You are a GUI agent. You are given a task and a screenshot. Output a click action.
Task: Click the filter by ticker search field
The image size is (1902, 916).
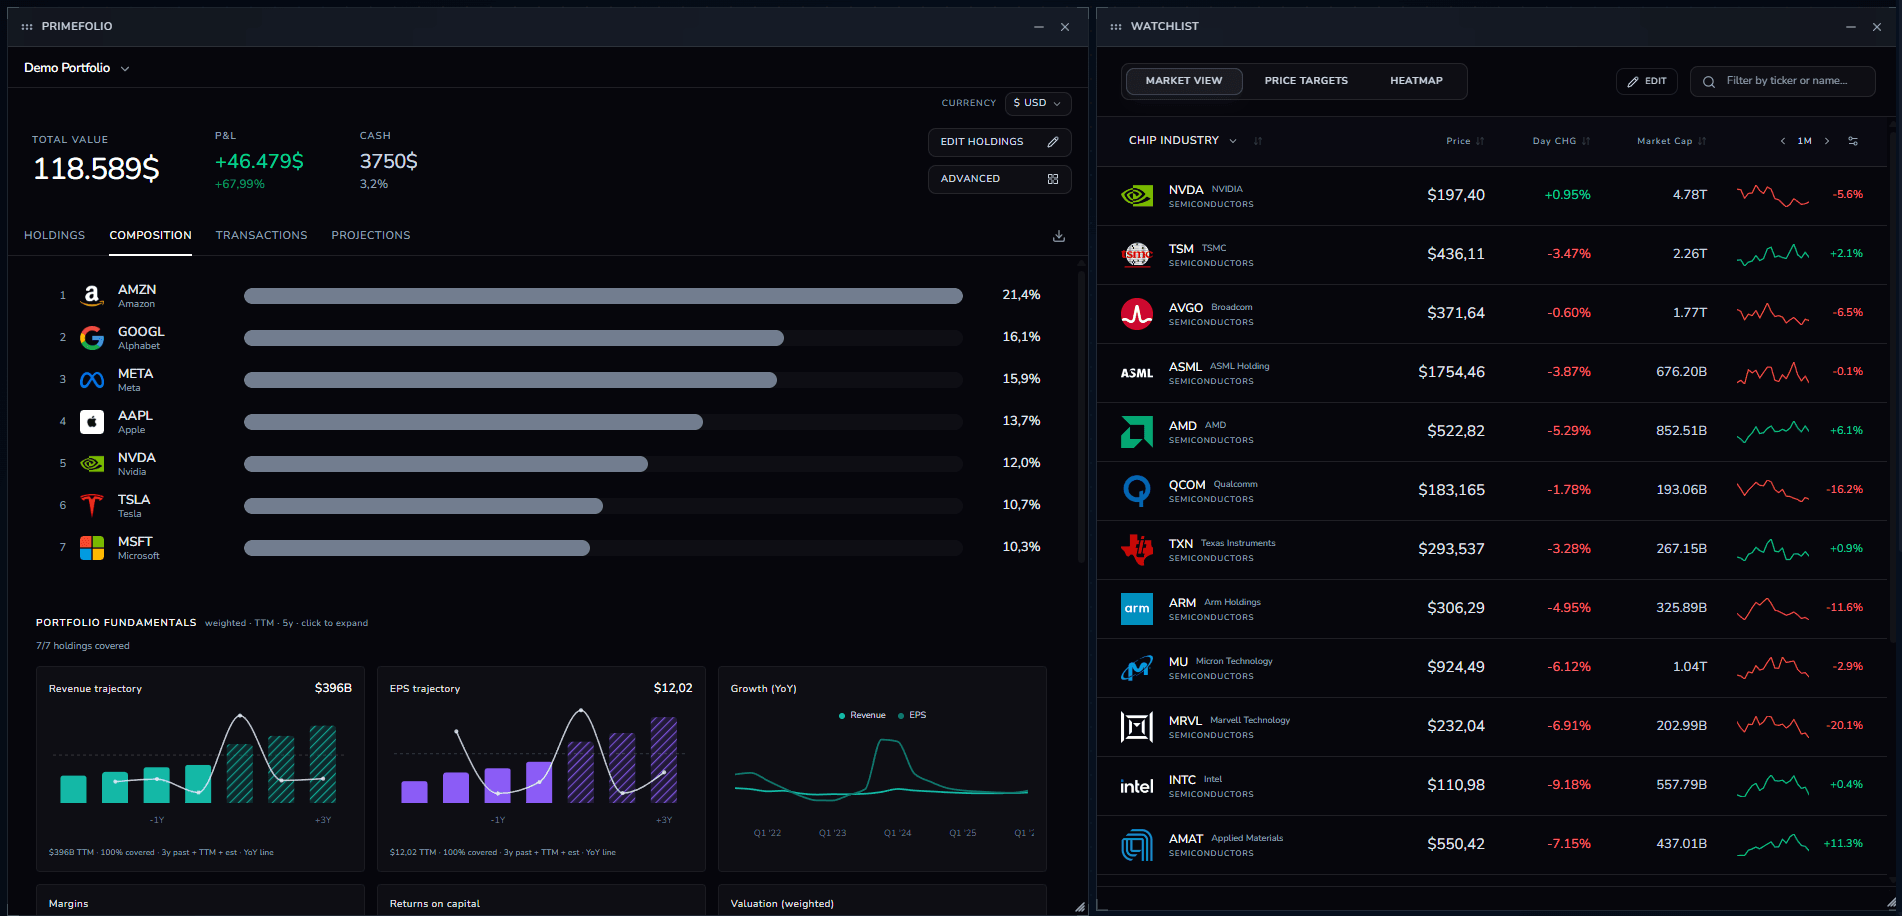pos(1783,81)
